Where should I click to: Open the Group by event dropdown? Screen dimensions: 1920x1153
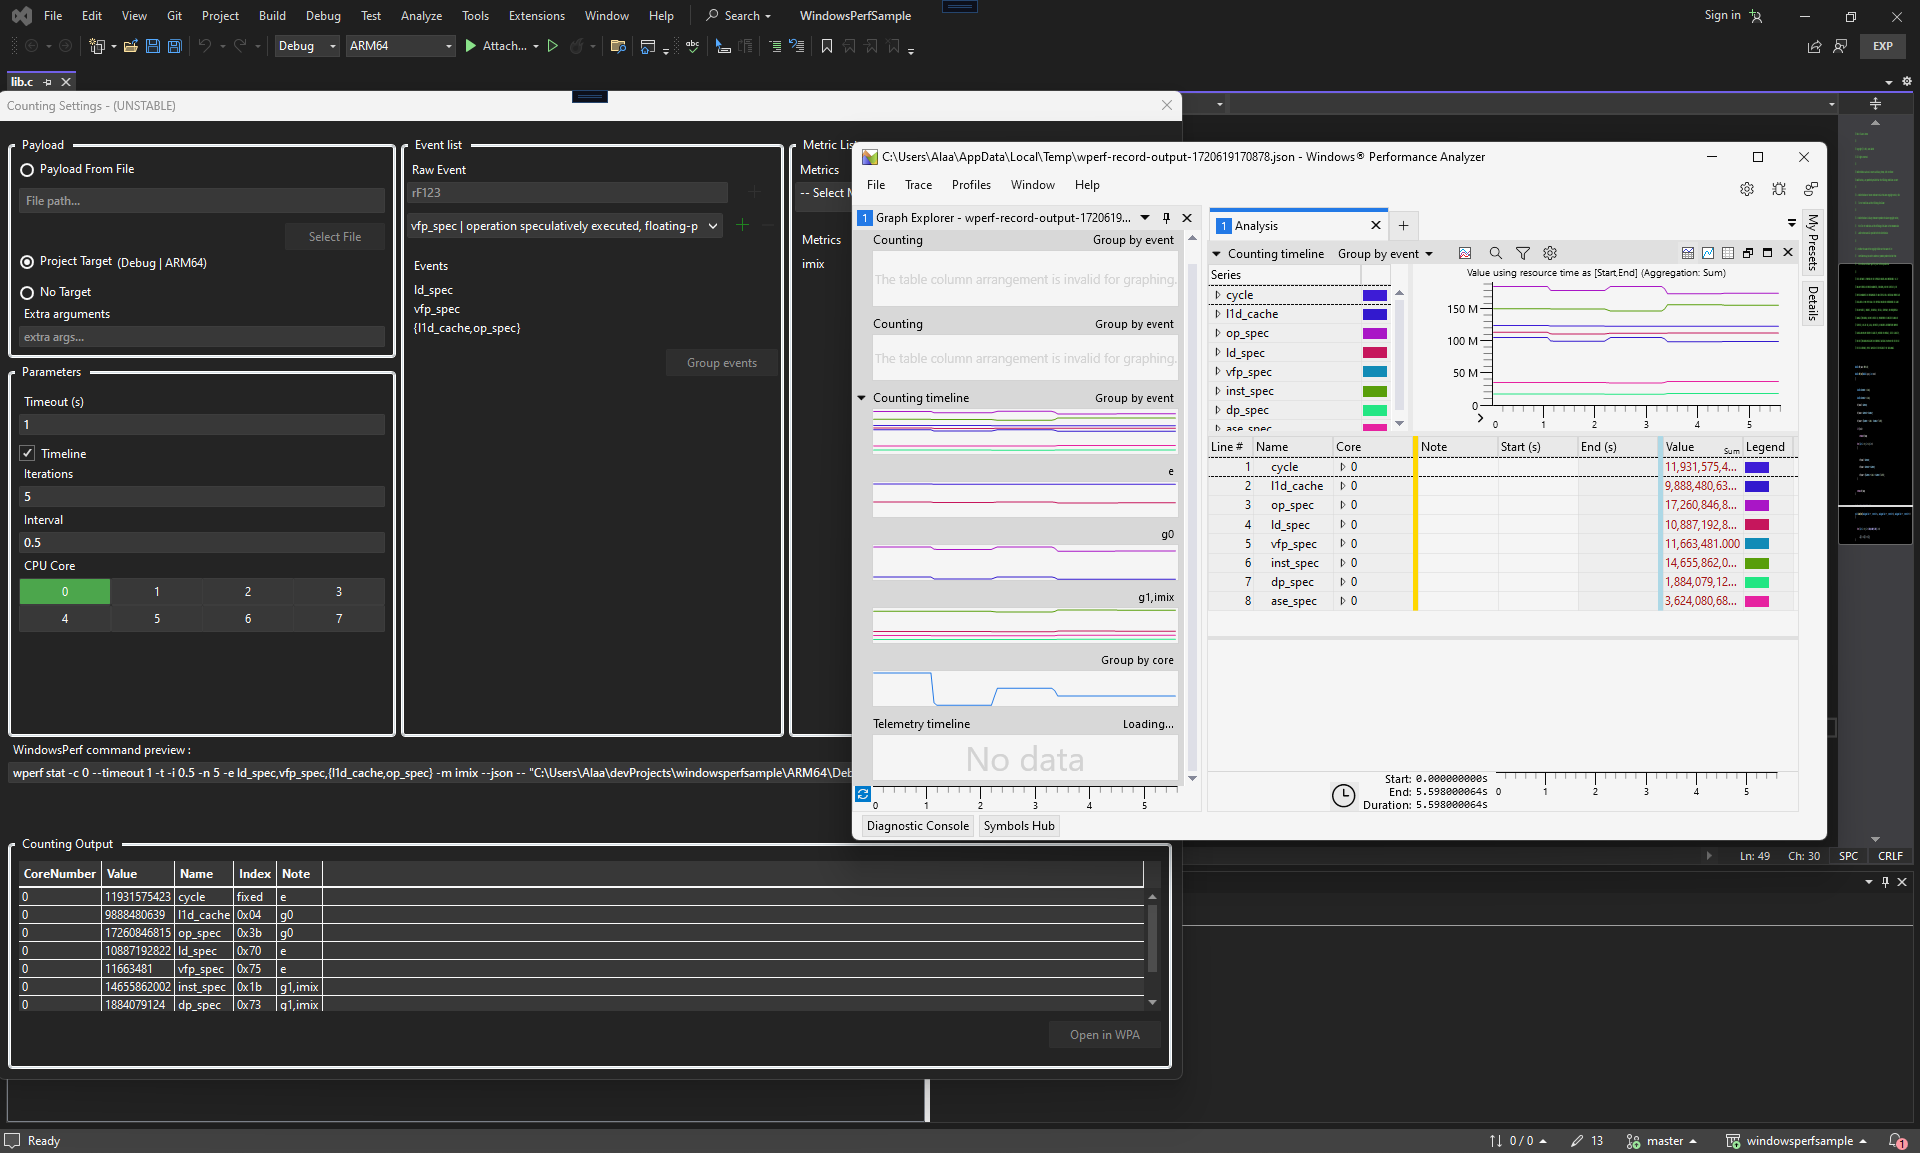coord(1385,253)
